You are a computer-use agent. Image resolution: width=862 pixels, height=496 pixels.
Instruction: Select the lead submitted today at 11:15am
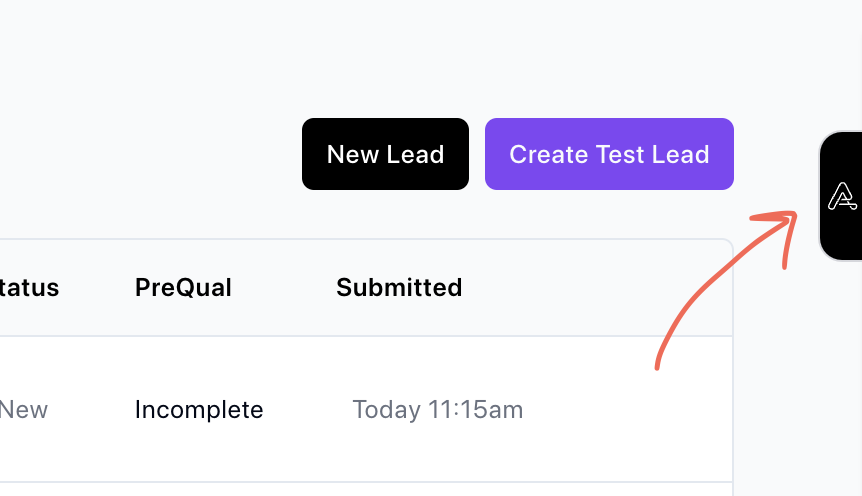click(437, 410)
